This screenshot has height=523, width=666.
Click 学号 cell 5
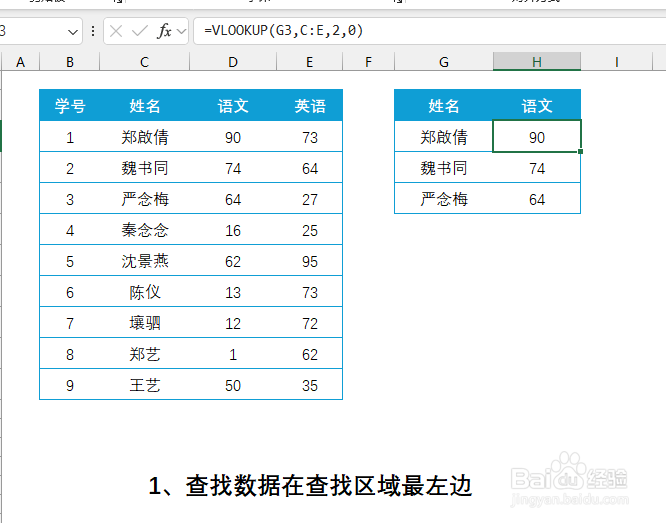70,261
